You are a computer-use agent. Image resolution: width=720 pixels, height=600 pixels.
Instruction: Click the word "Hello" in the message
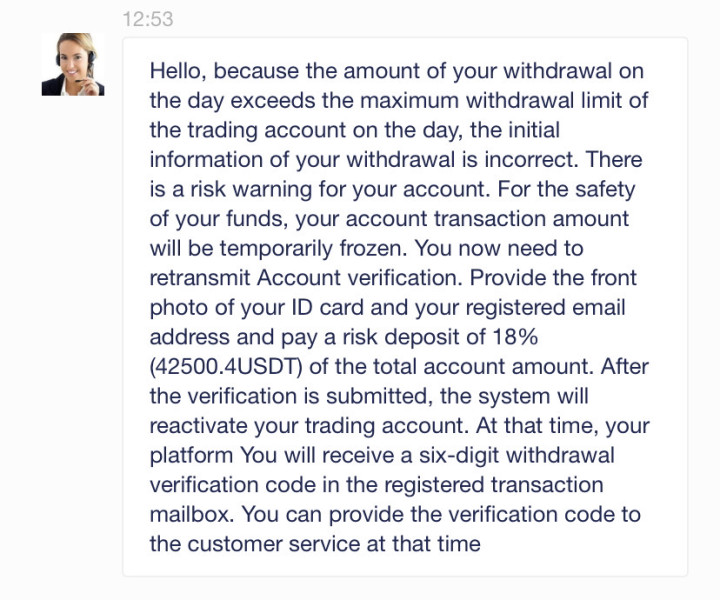(x=177, y=72)
